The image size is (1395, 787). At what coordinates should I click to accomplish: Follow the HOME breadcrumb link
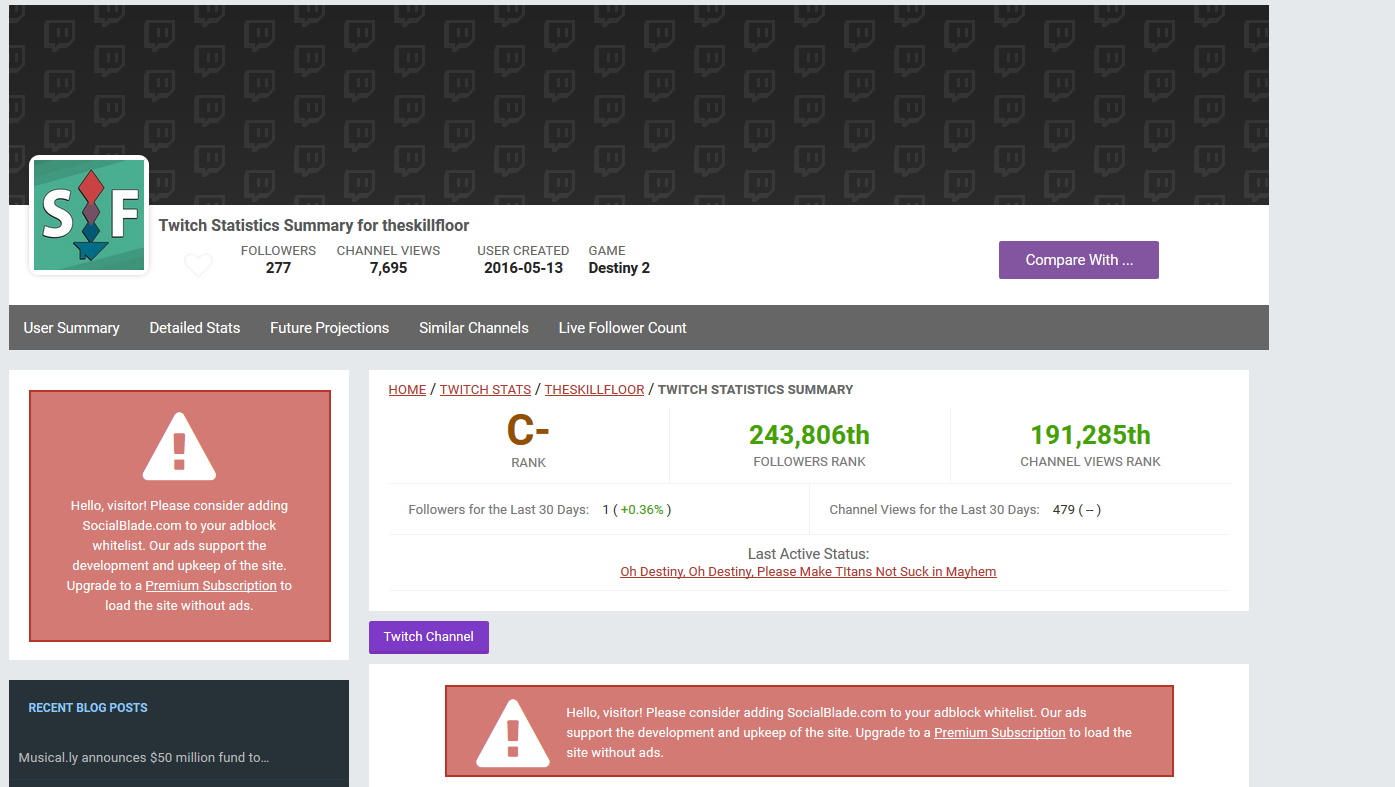pos(407,390)
